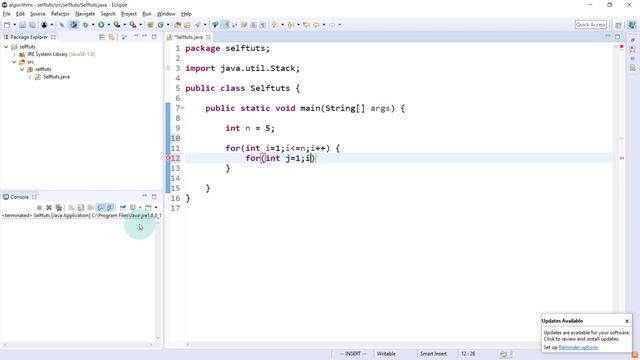Open the New Java Class dropdown arrow
The width and height of the screenshot is (640, 360).
(168, 25)
